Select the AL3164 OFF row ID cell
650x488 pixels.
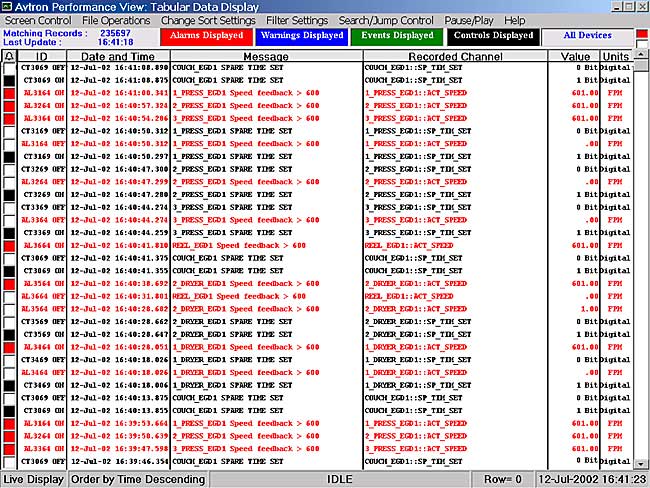[x=42, y=144]
